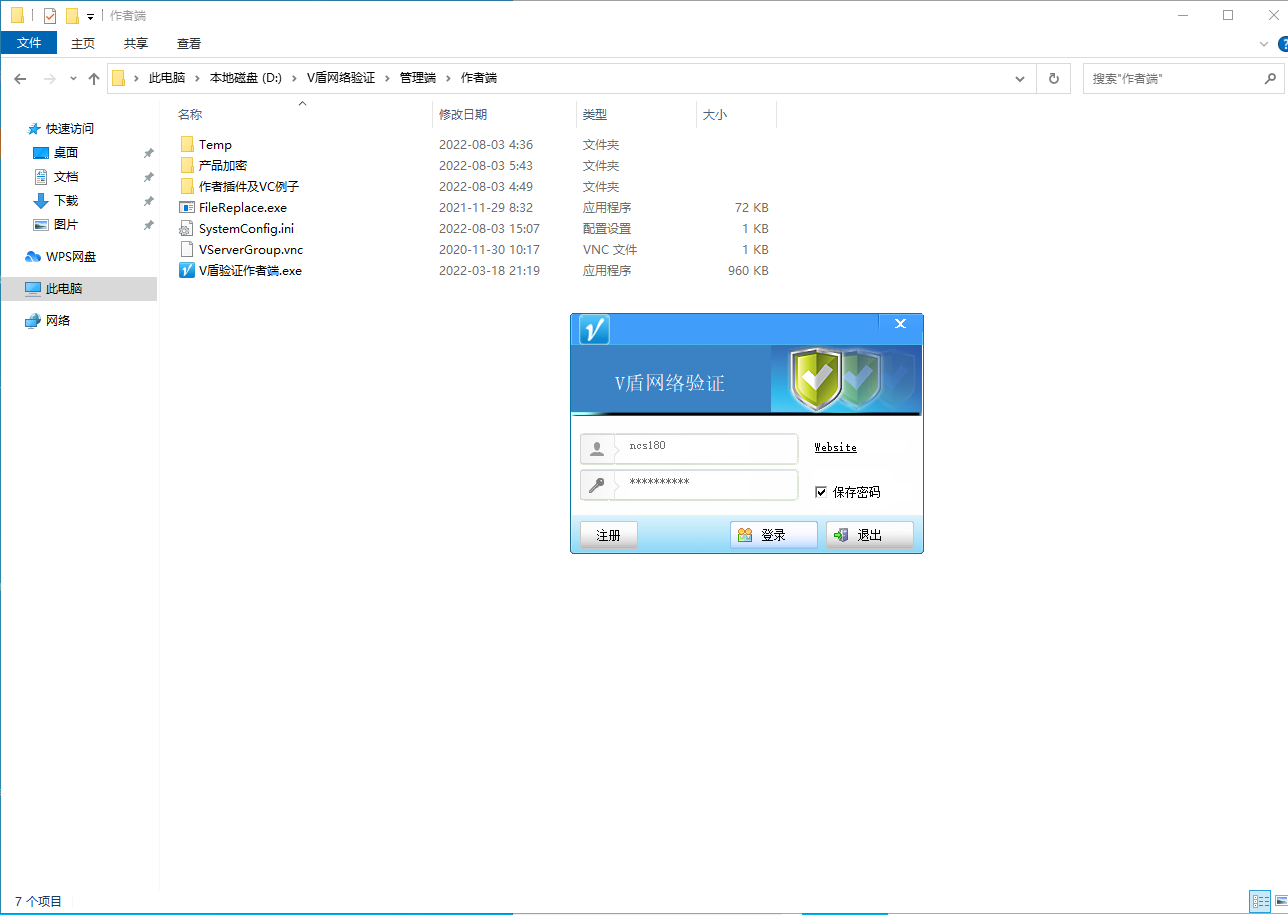Image resolution: width=1288 pixels, height=915 pixels.
Task: Click the new folder icon in Explorer title bar
Action: 72,15
